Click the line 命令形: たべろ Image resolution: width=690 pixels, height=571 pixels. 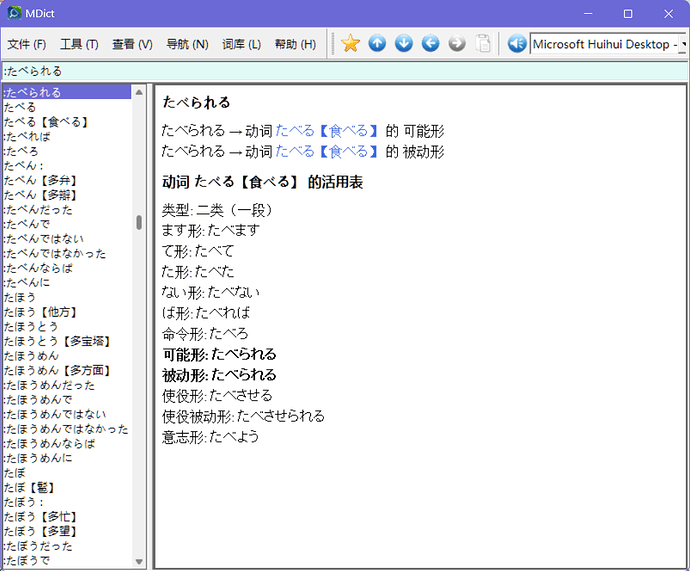tap(205, 333)
